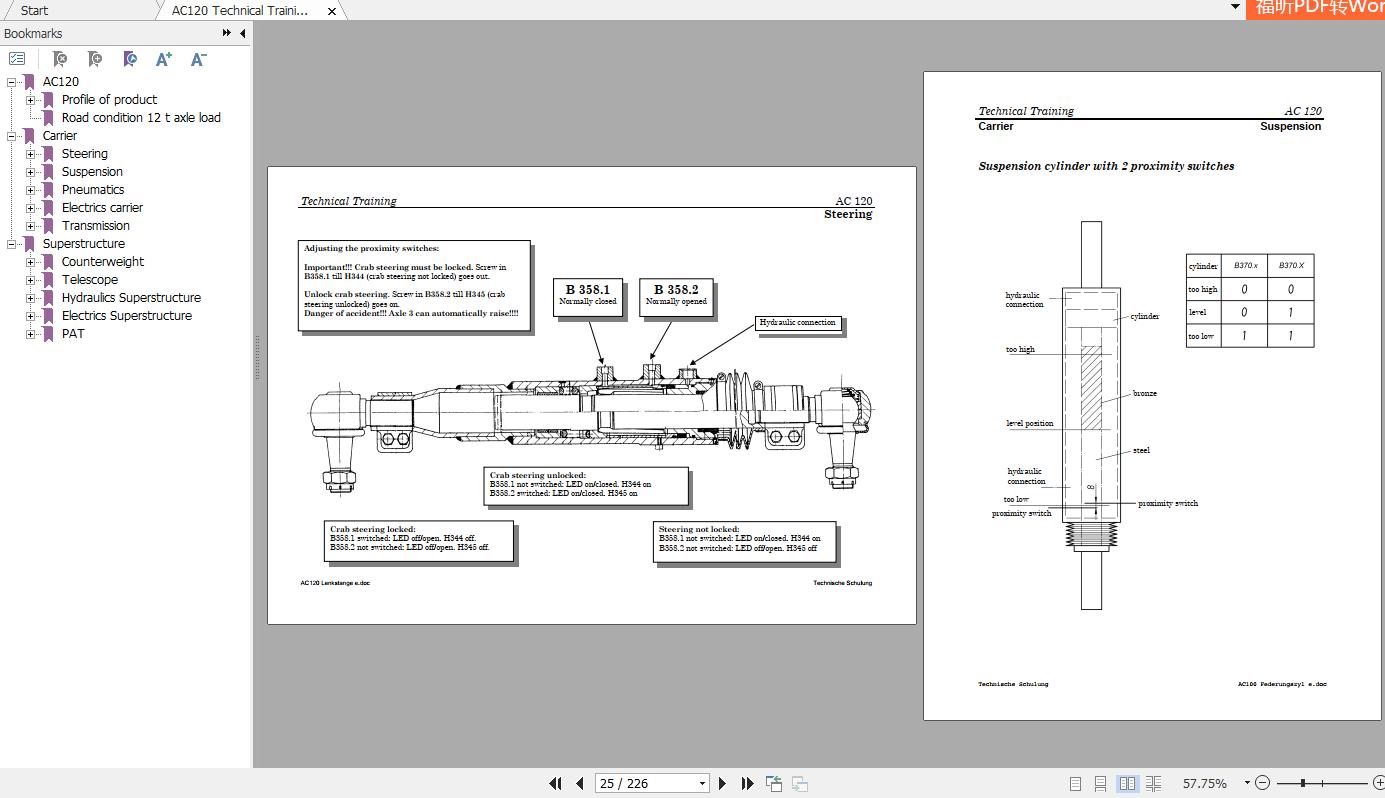Increase bookmark text size with A+ icon
Screen dimensions: 1385x798
[x=163, y=59]
